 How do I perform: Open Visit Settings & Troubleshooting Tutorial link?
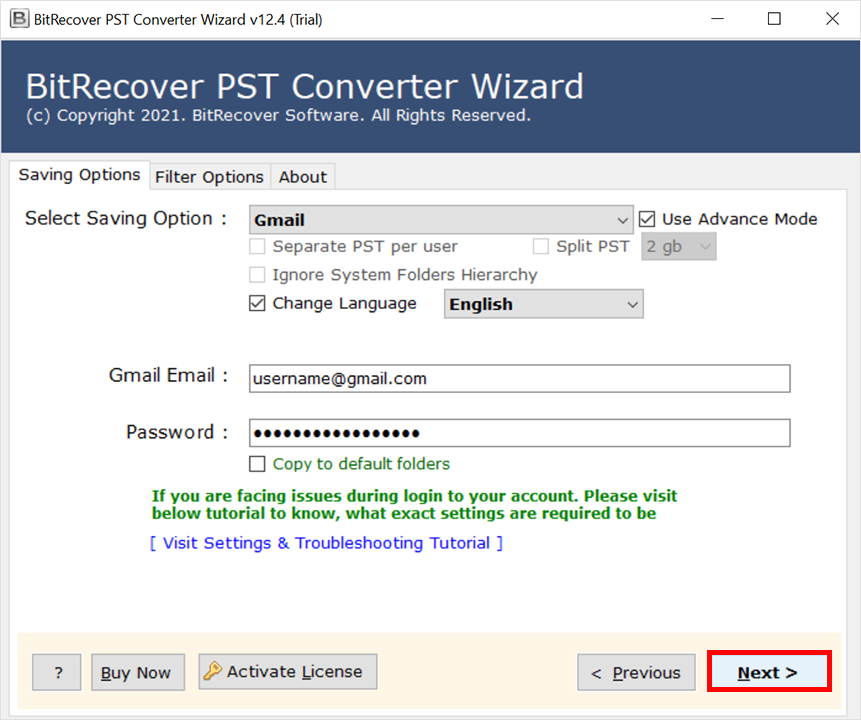[x=326, y=543]
